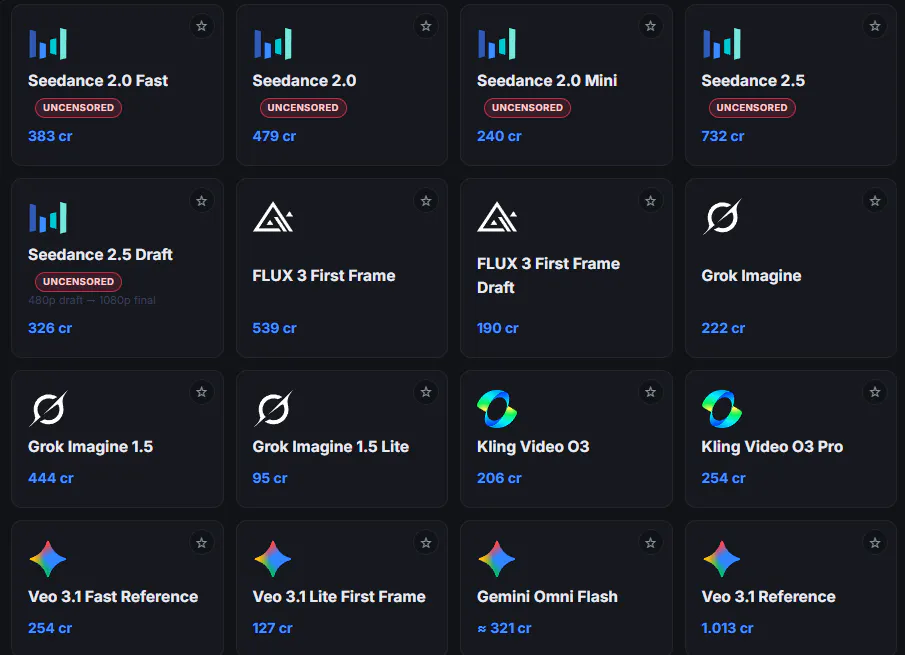This screenshot has height=655, width=905.
Task: Click the Seedance 2.5 Draft logo icon
Action: point(48,218)
